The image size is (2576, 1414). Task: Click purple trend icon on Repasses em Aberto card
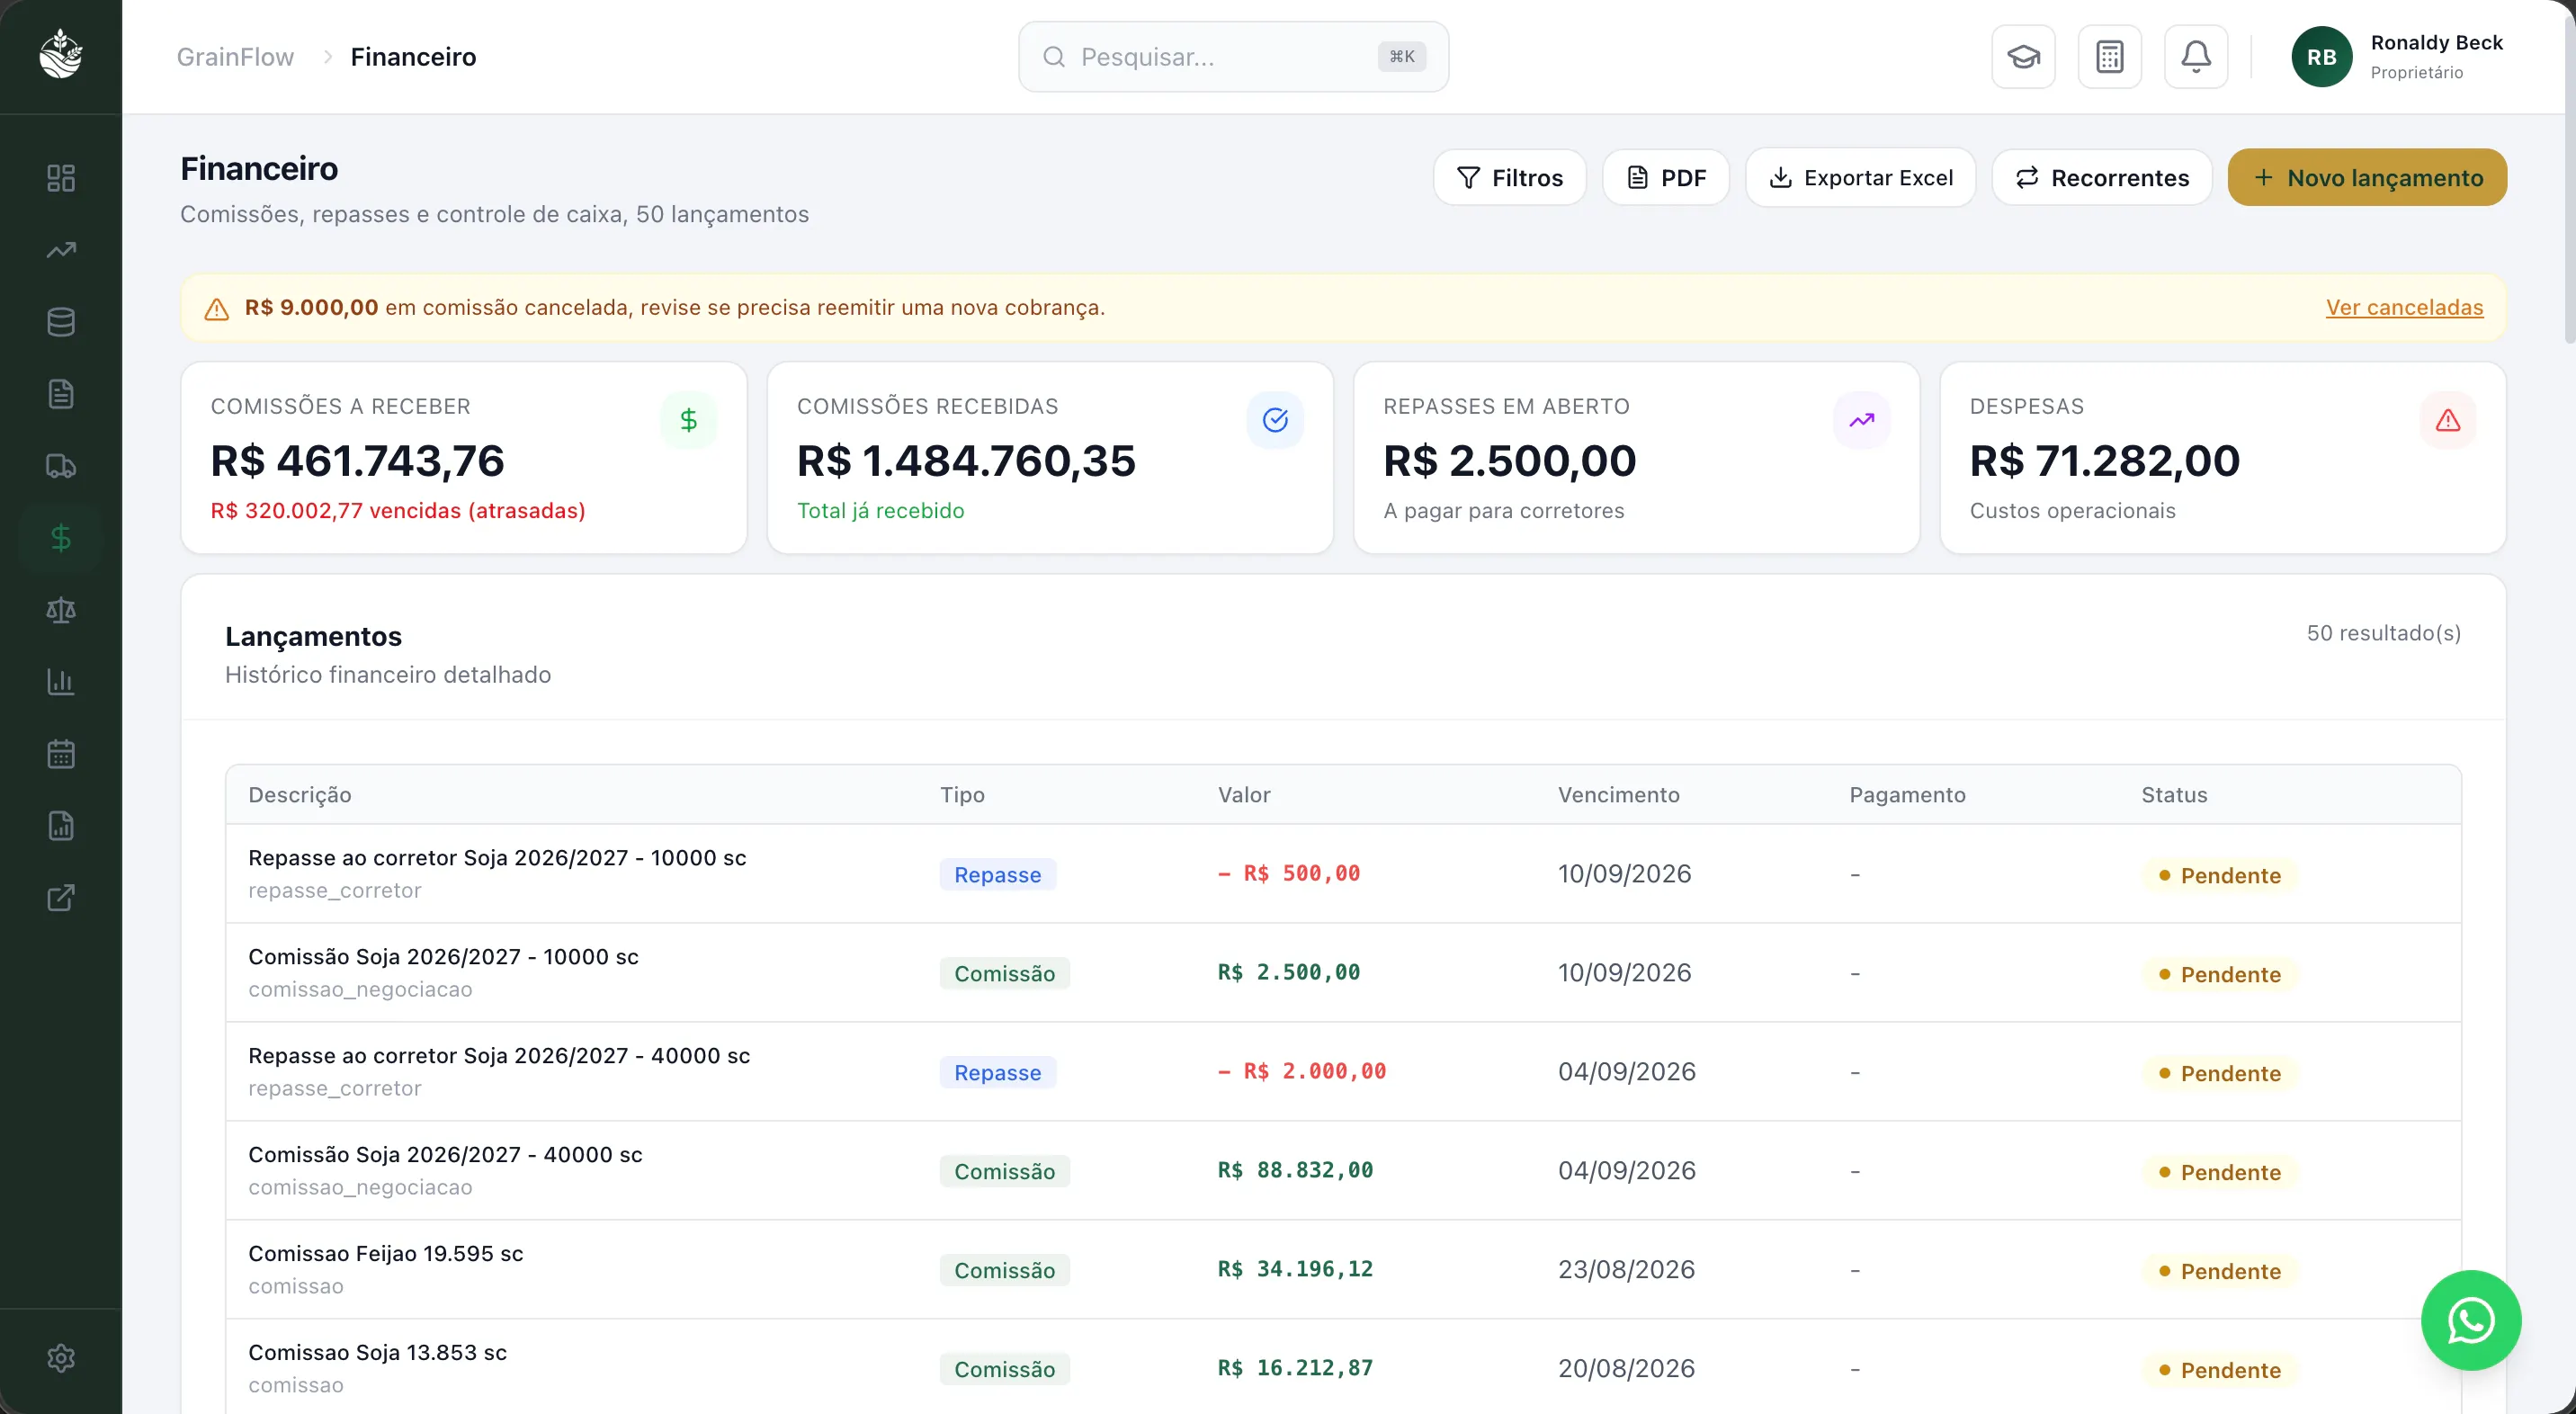[x=1861, y=420]
